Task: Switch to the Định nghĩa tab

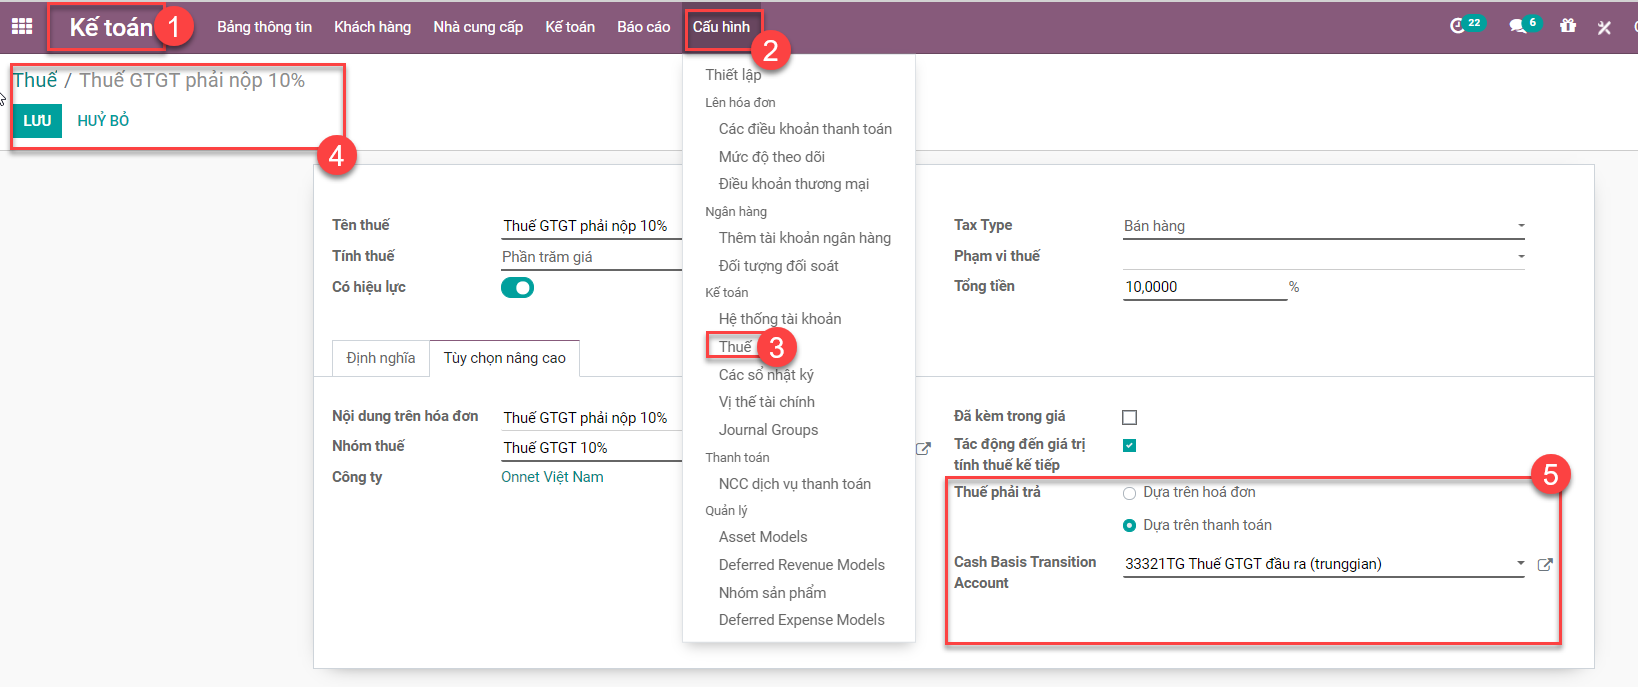Action: (x=381, y=358)
